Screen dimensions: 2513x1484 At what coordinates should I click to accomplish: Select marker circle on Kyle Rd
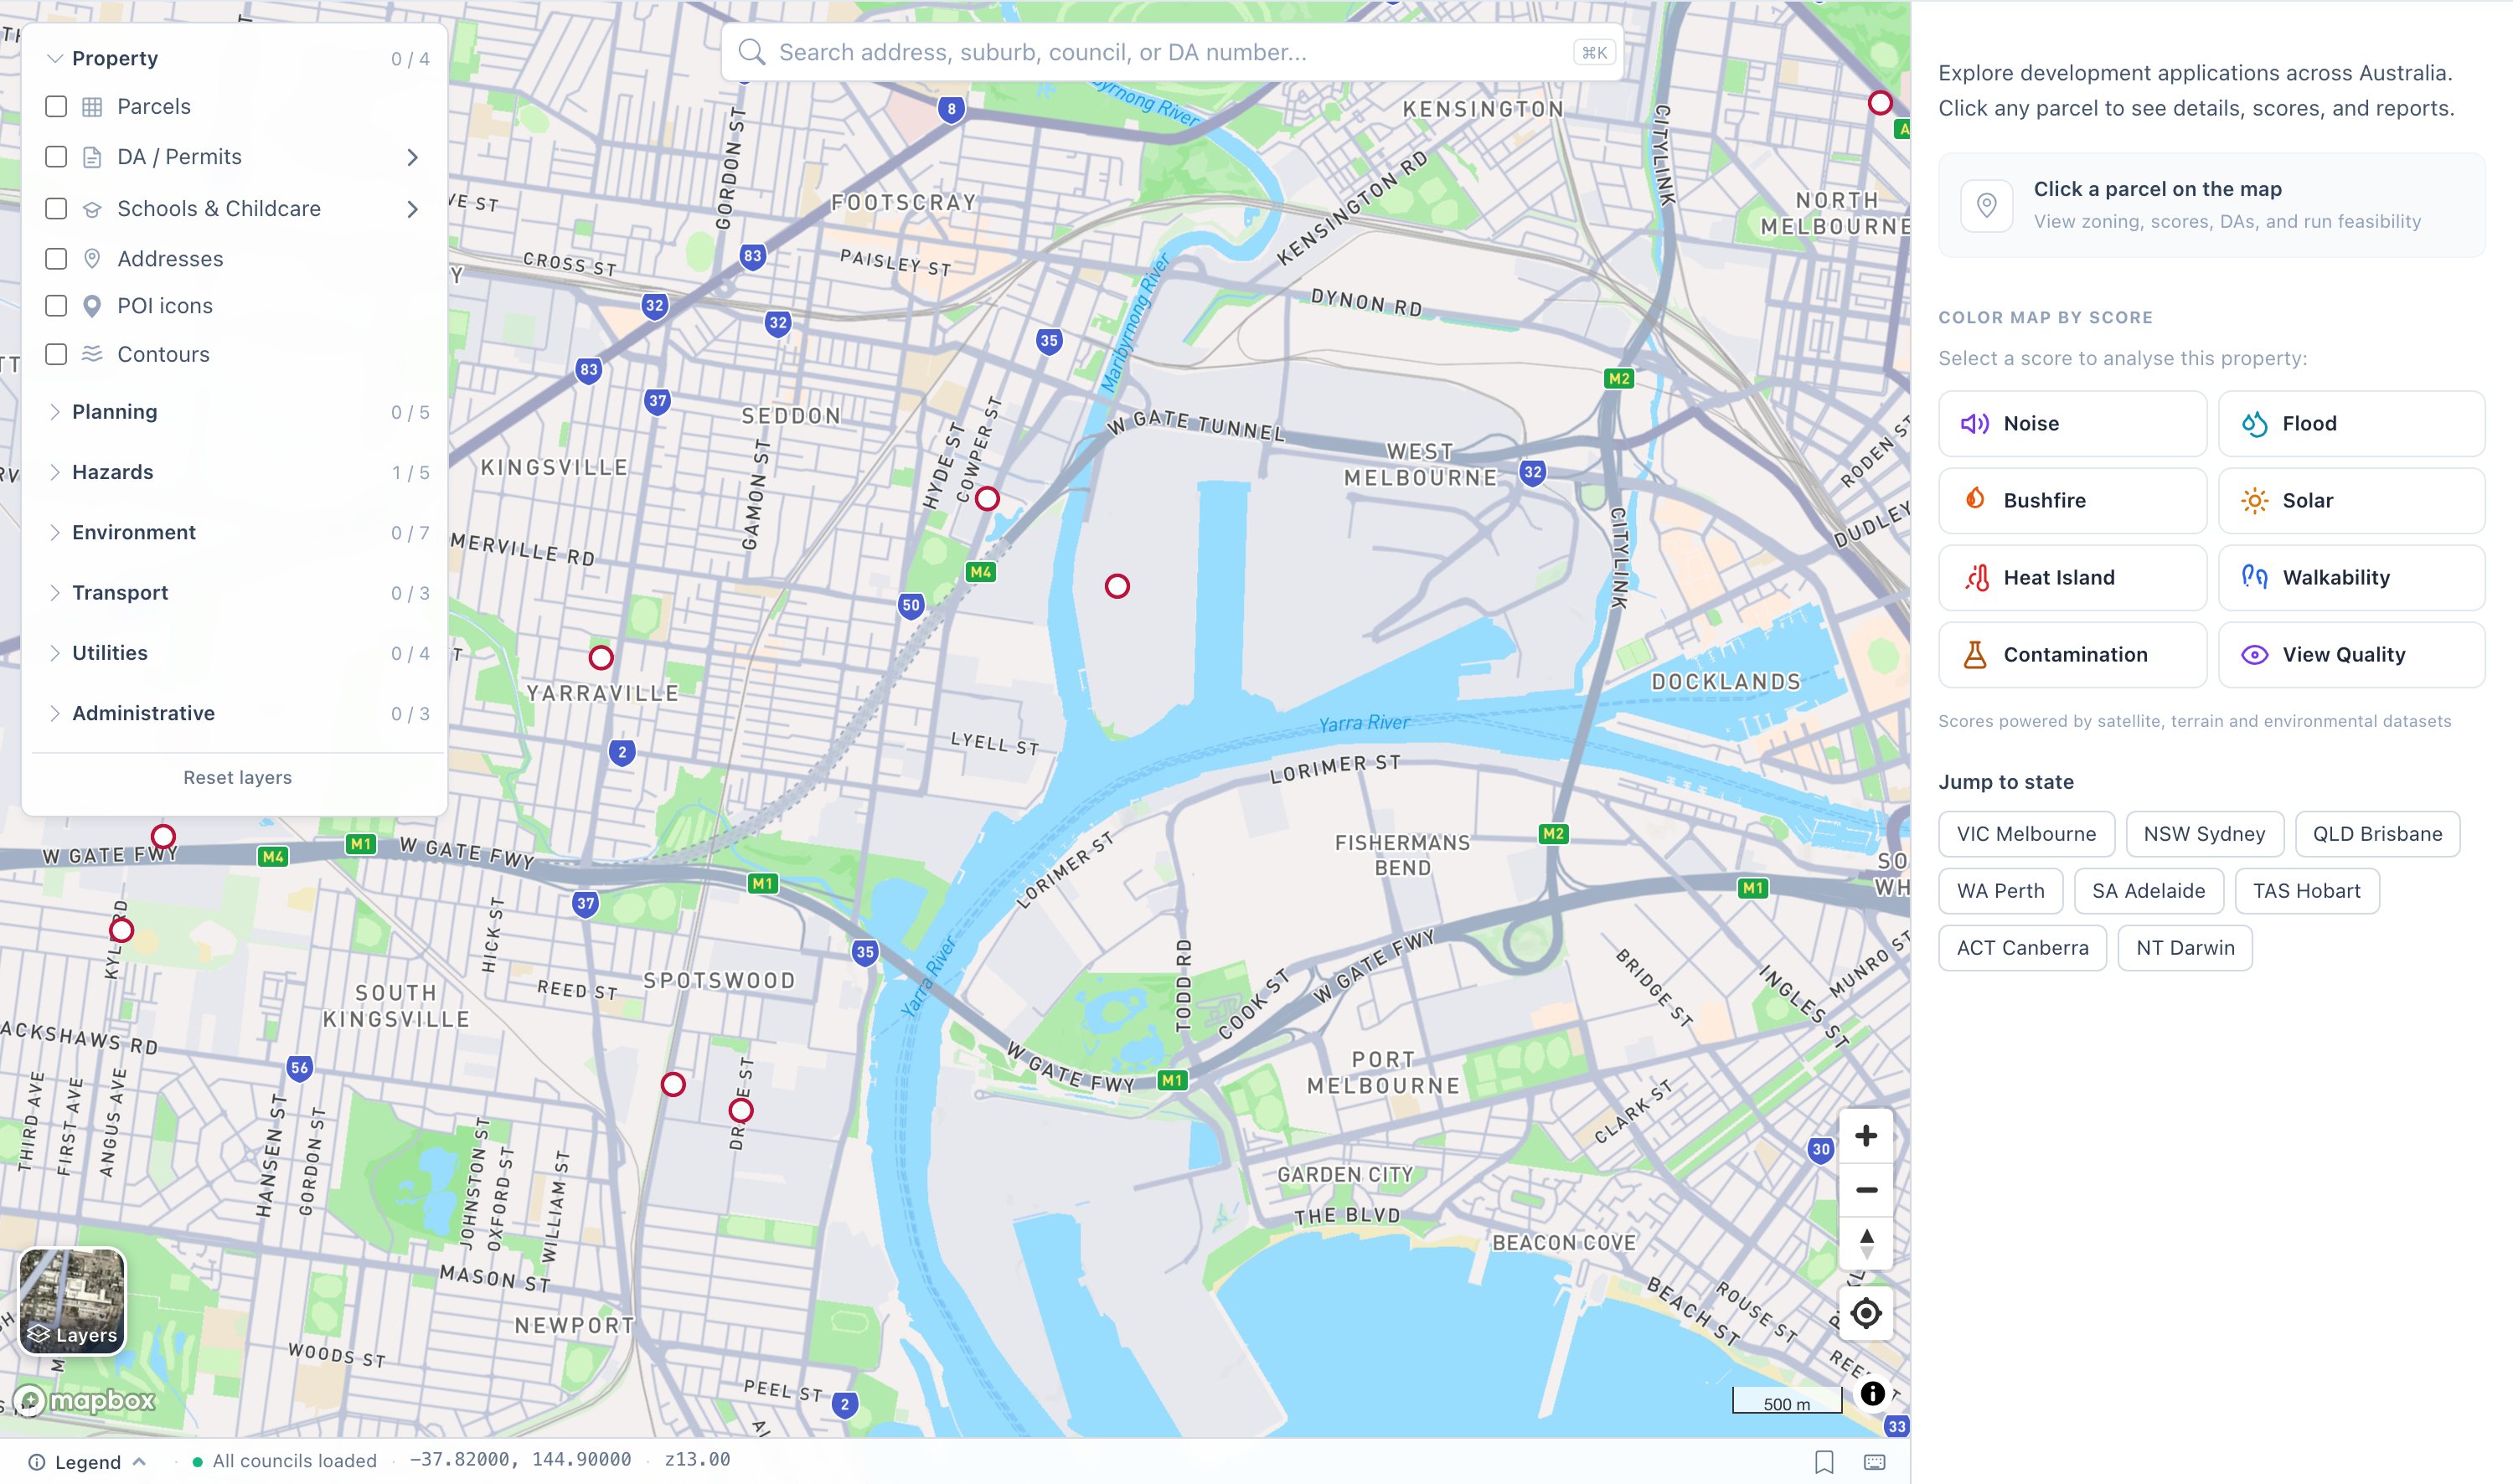pyautogui.click(x=121, y=931)
